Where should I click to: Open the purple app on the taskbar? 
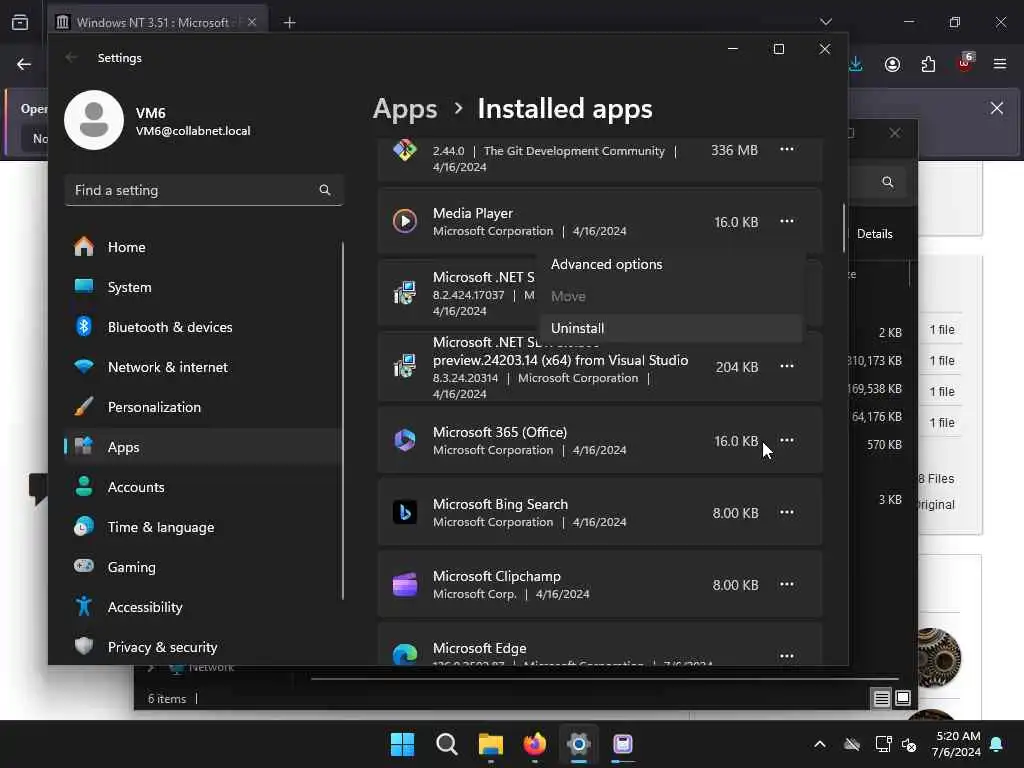coord(623,744)
